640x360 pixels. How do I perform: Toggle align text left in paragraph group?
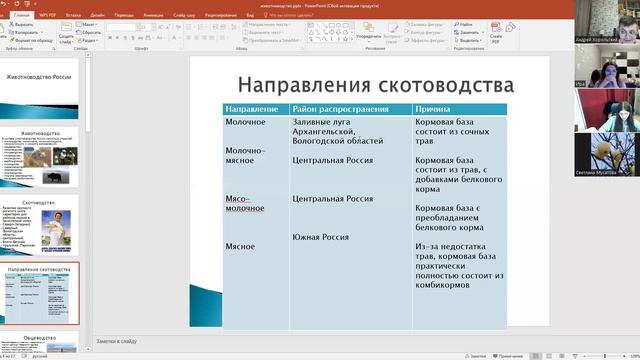(x=189, y=38)
